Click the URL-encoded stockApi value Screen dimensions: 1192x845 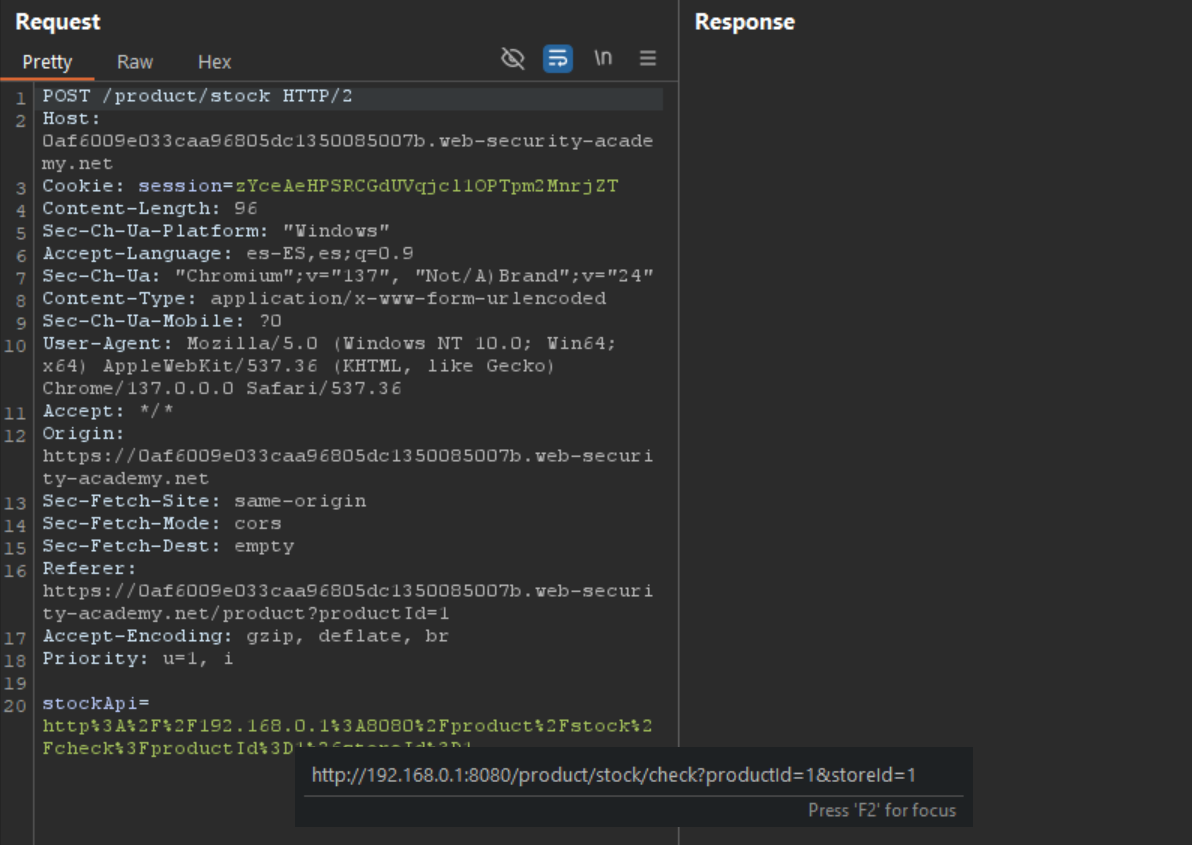pyautogui.click(x=346, y=726)
